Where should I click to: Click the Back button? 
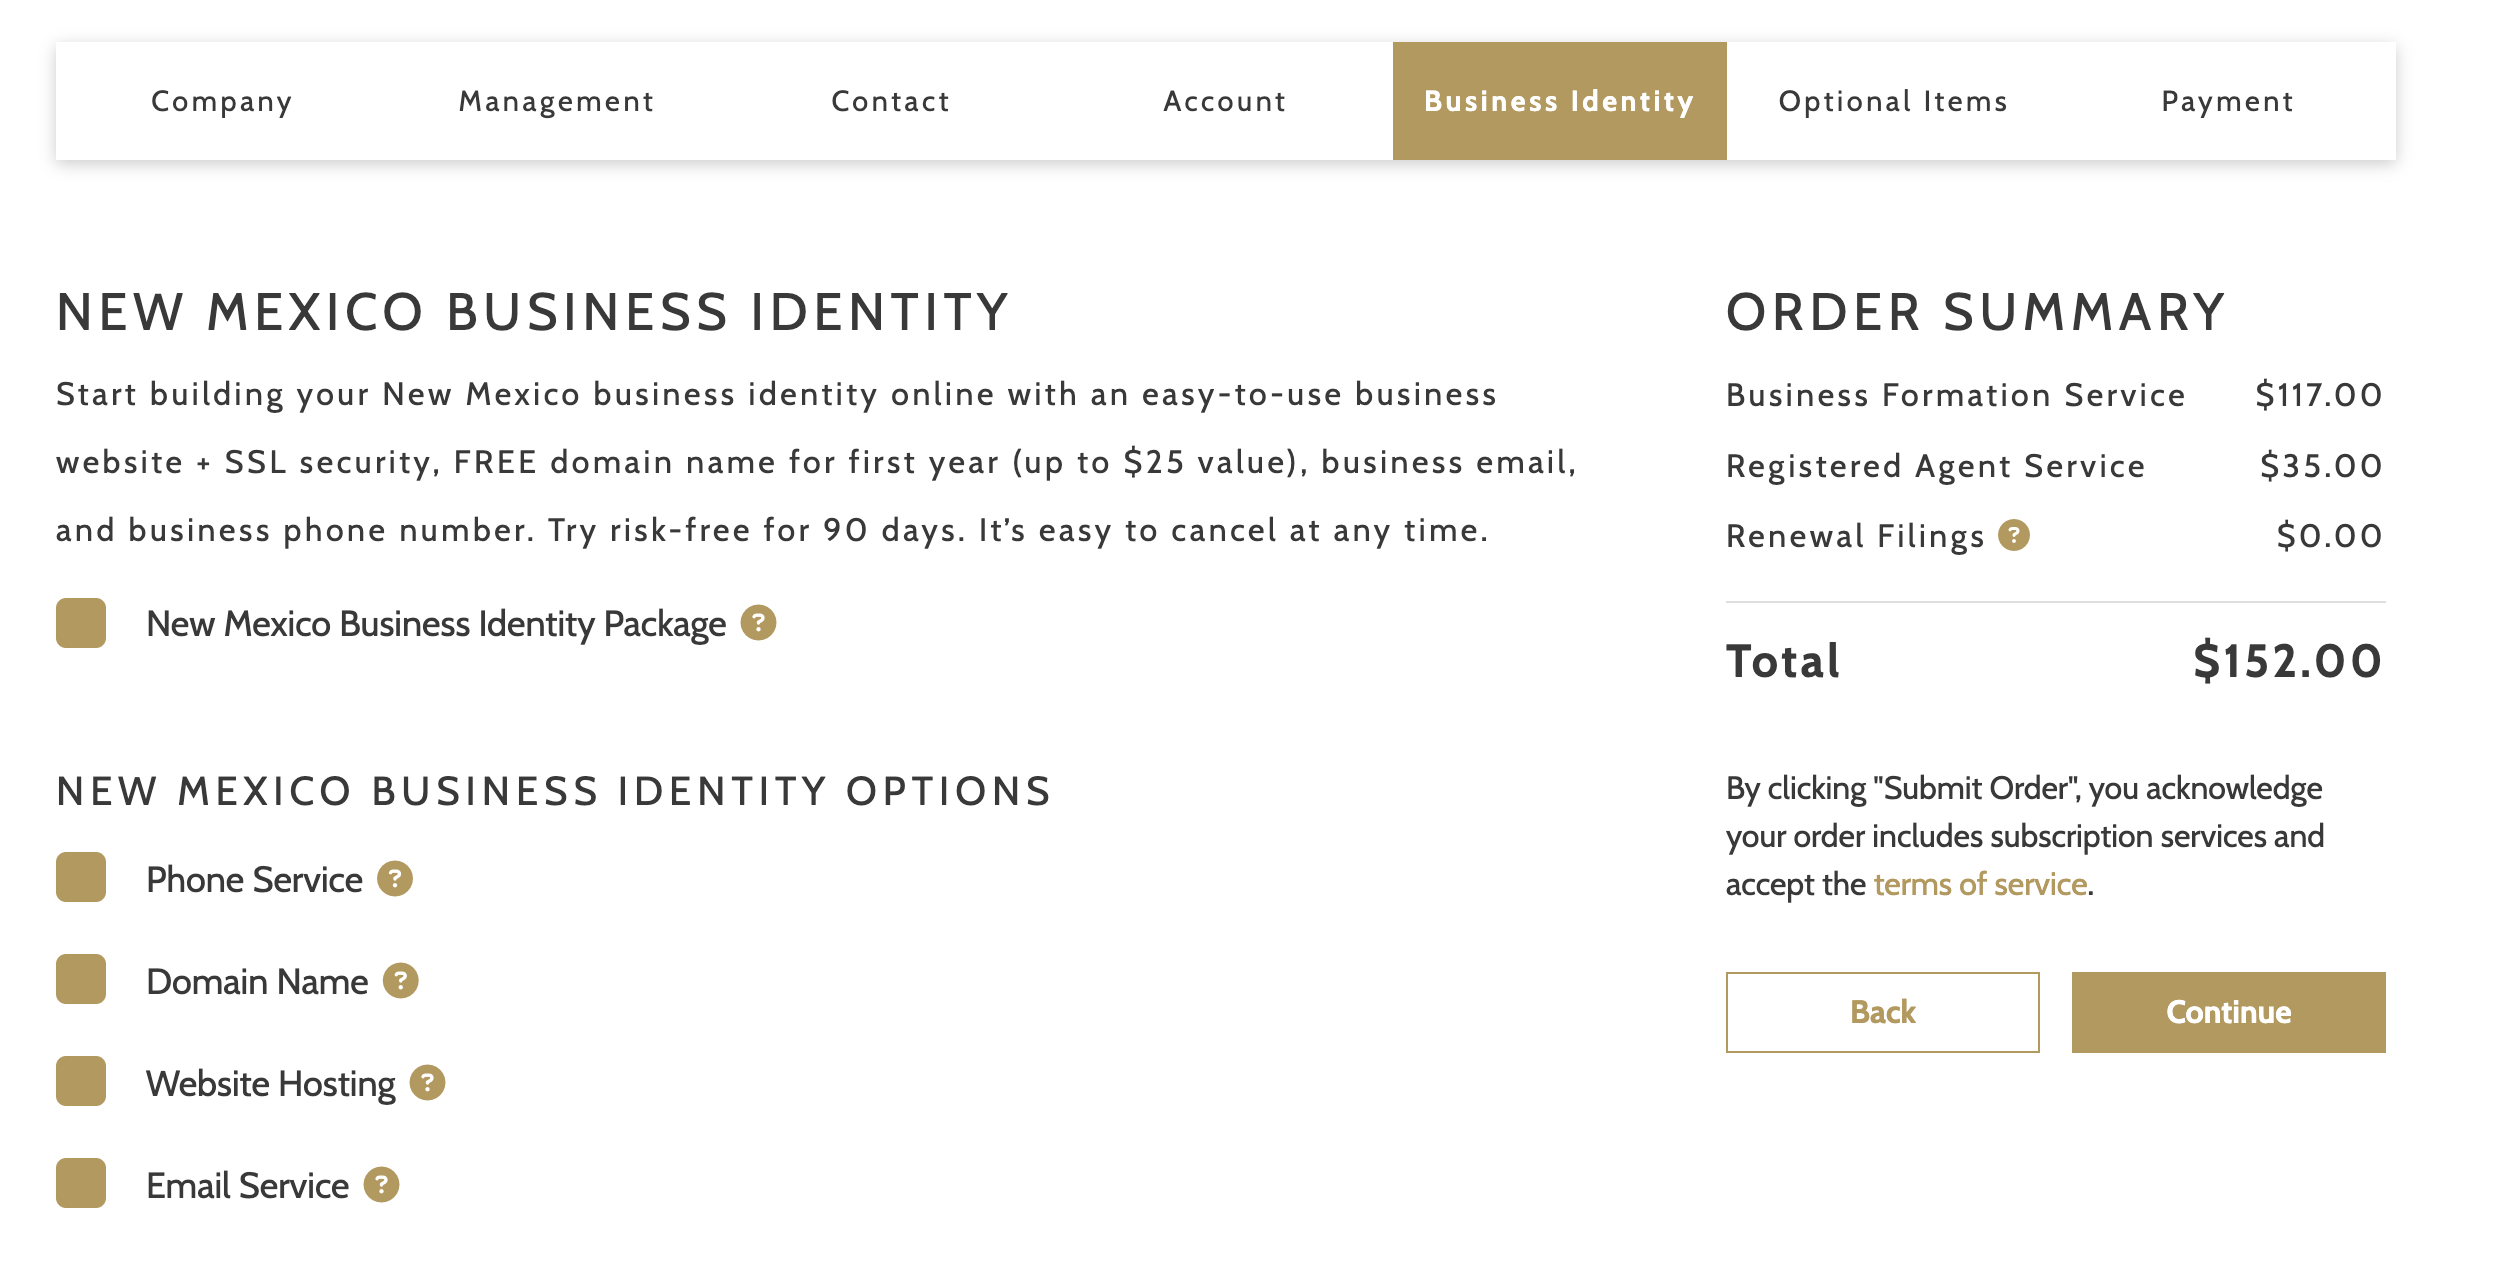(x=1882, y=1012)
